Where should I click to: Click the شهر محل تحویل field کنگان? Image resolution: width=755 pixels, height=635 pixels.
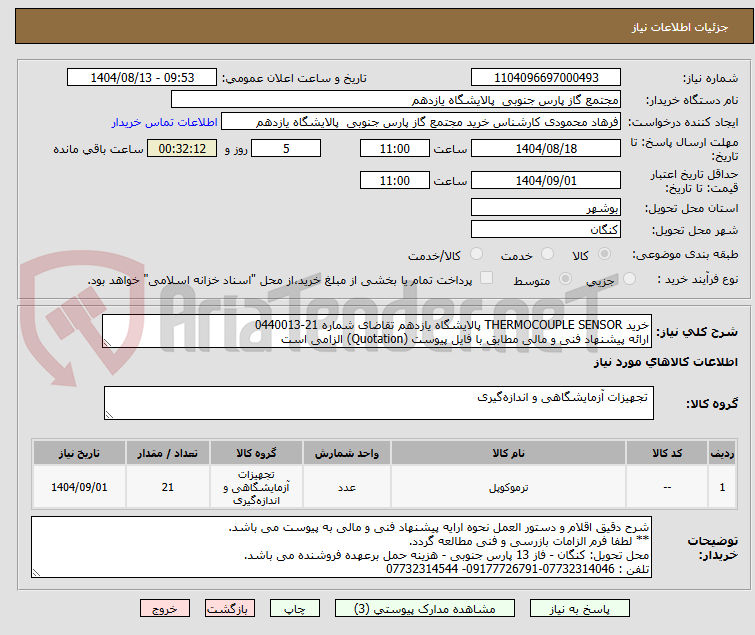(x=546, y=229)
